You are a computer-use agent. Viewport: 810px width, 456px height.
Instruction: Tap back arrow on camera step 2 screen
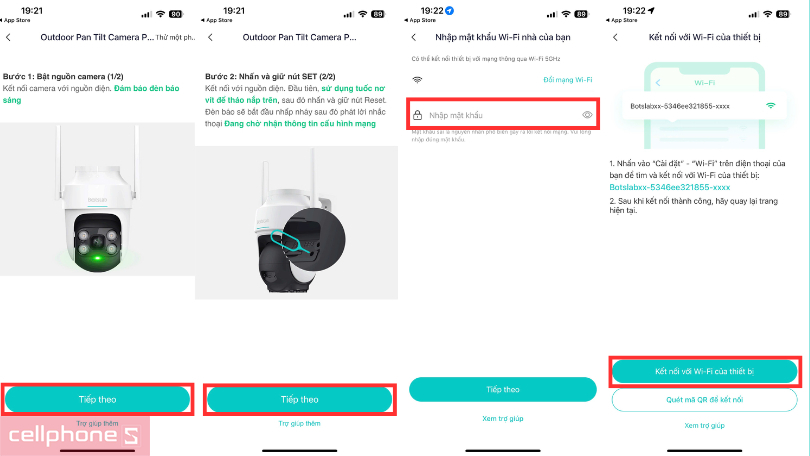point(210,37)
